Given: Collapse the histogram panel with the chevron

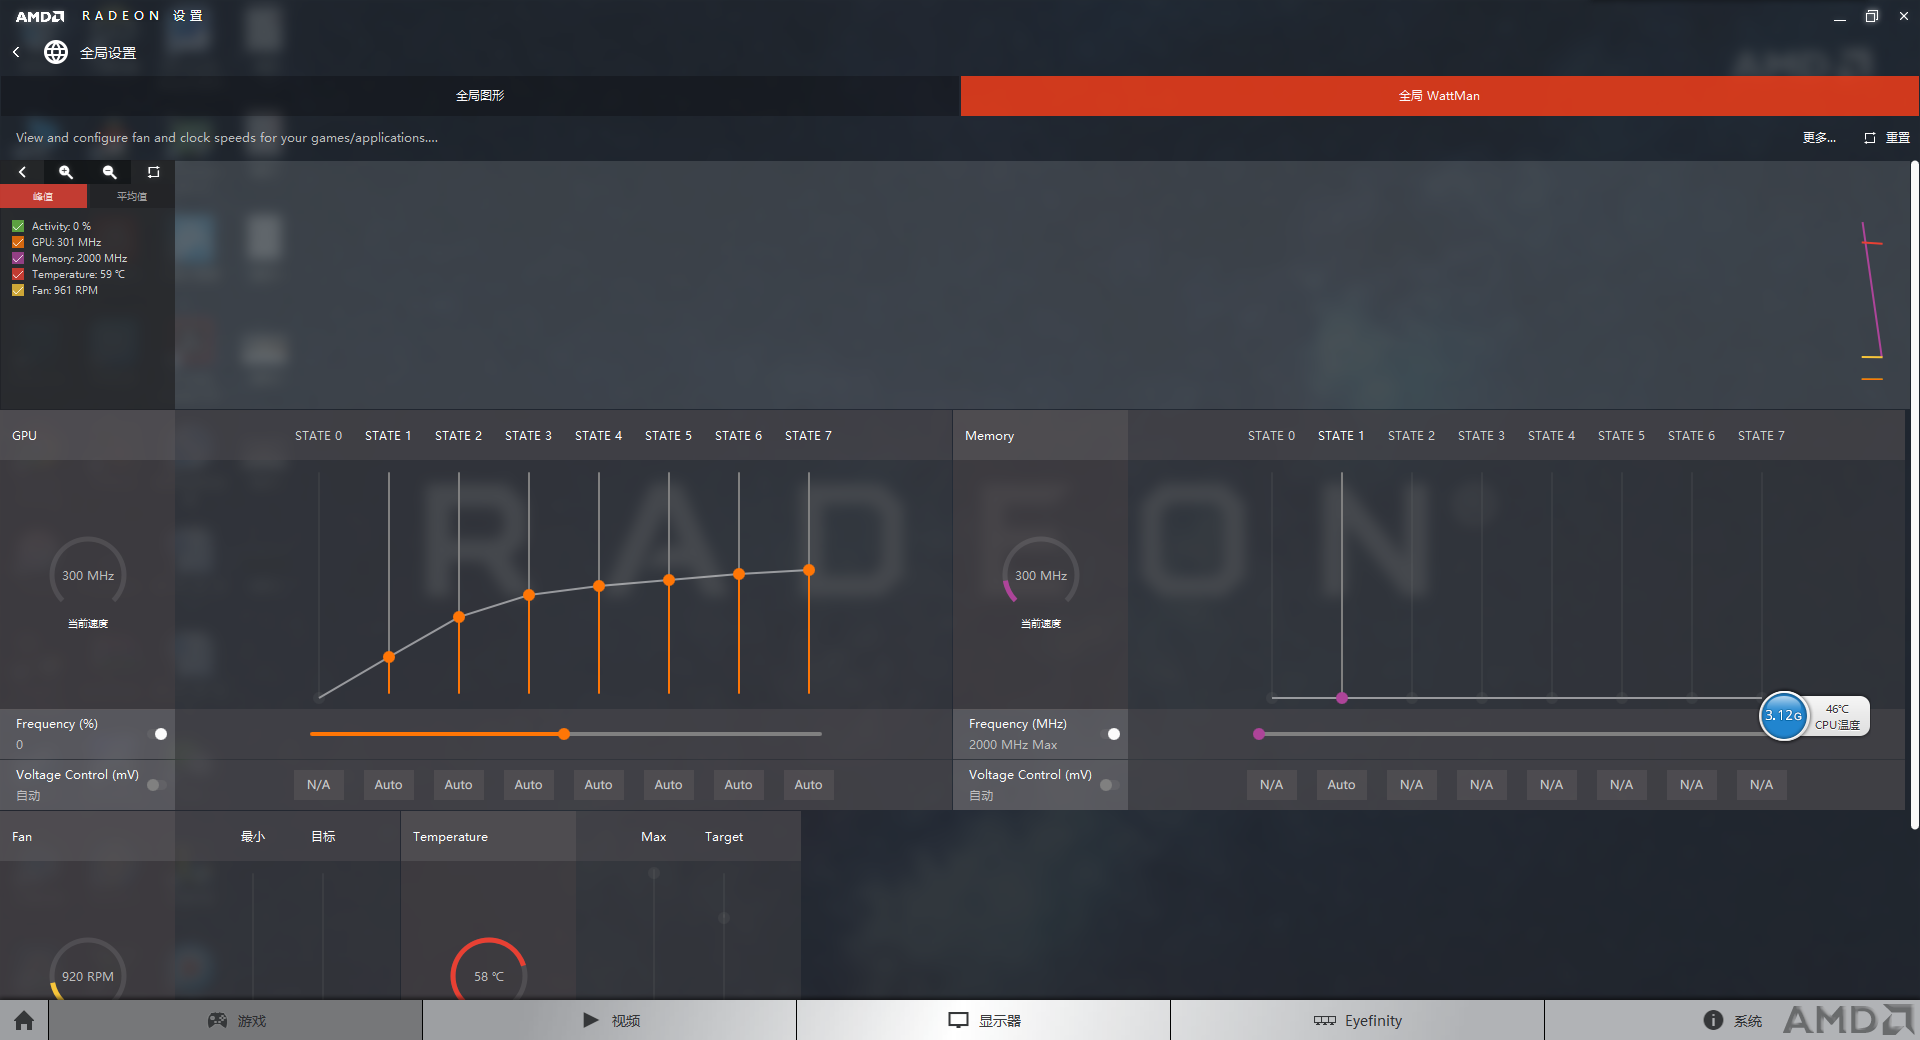Looking at the screenshot, I should tap(22, 172).
